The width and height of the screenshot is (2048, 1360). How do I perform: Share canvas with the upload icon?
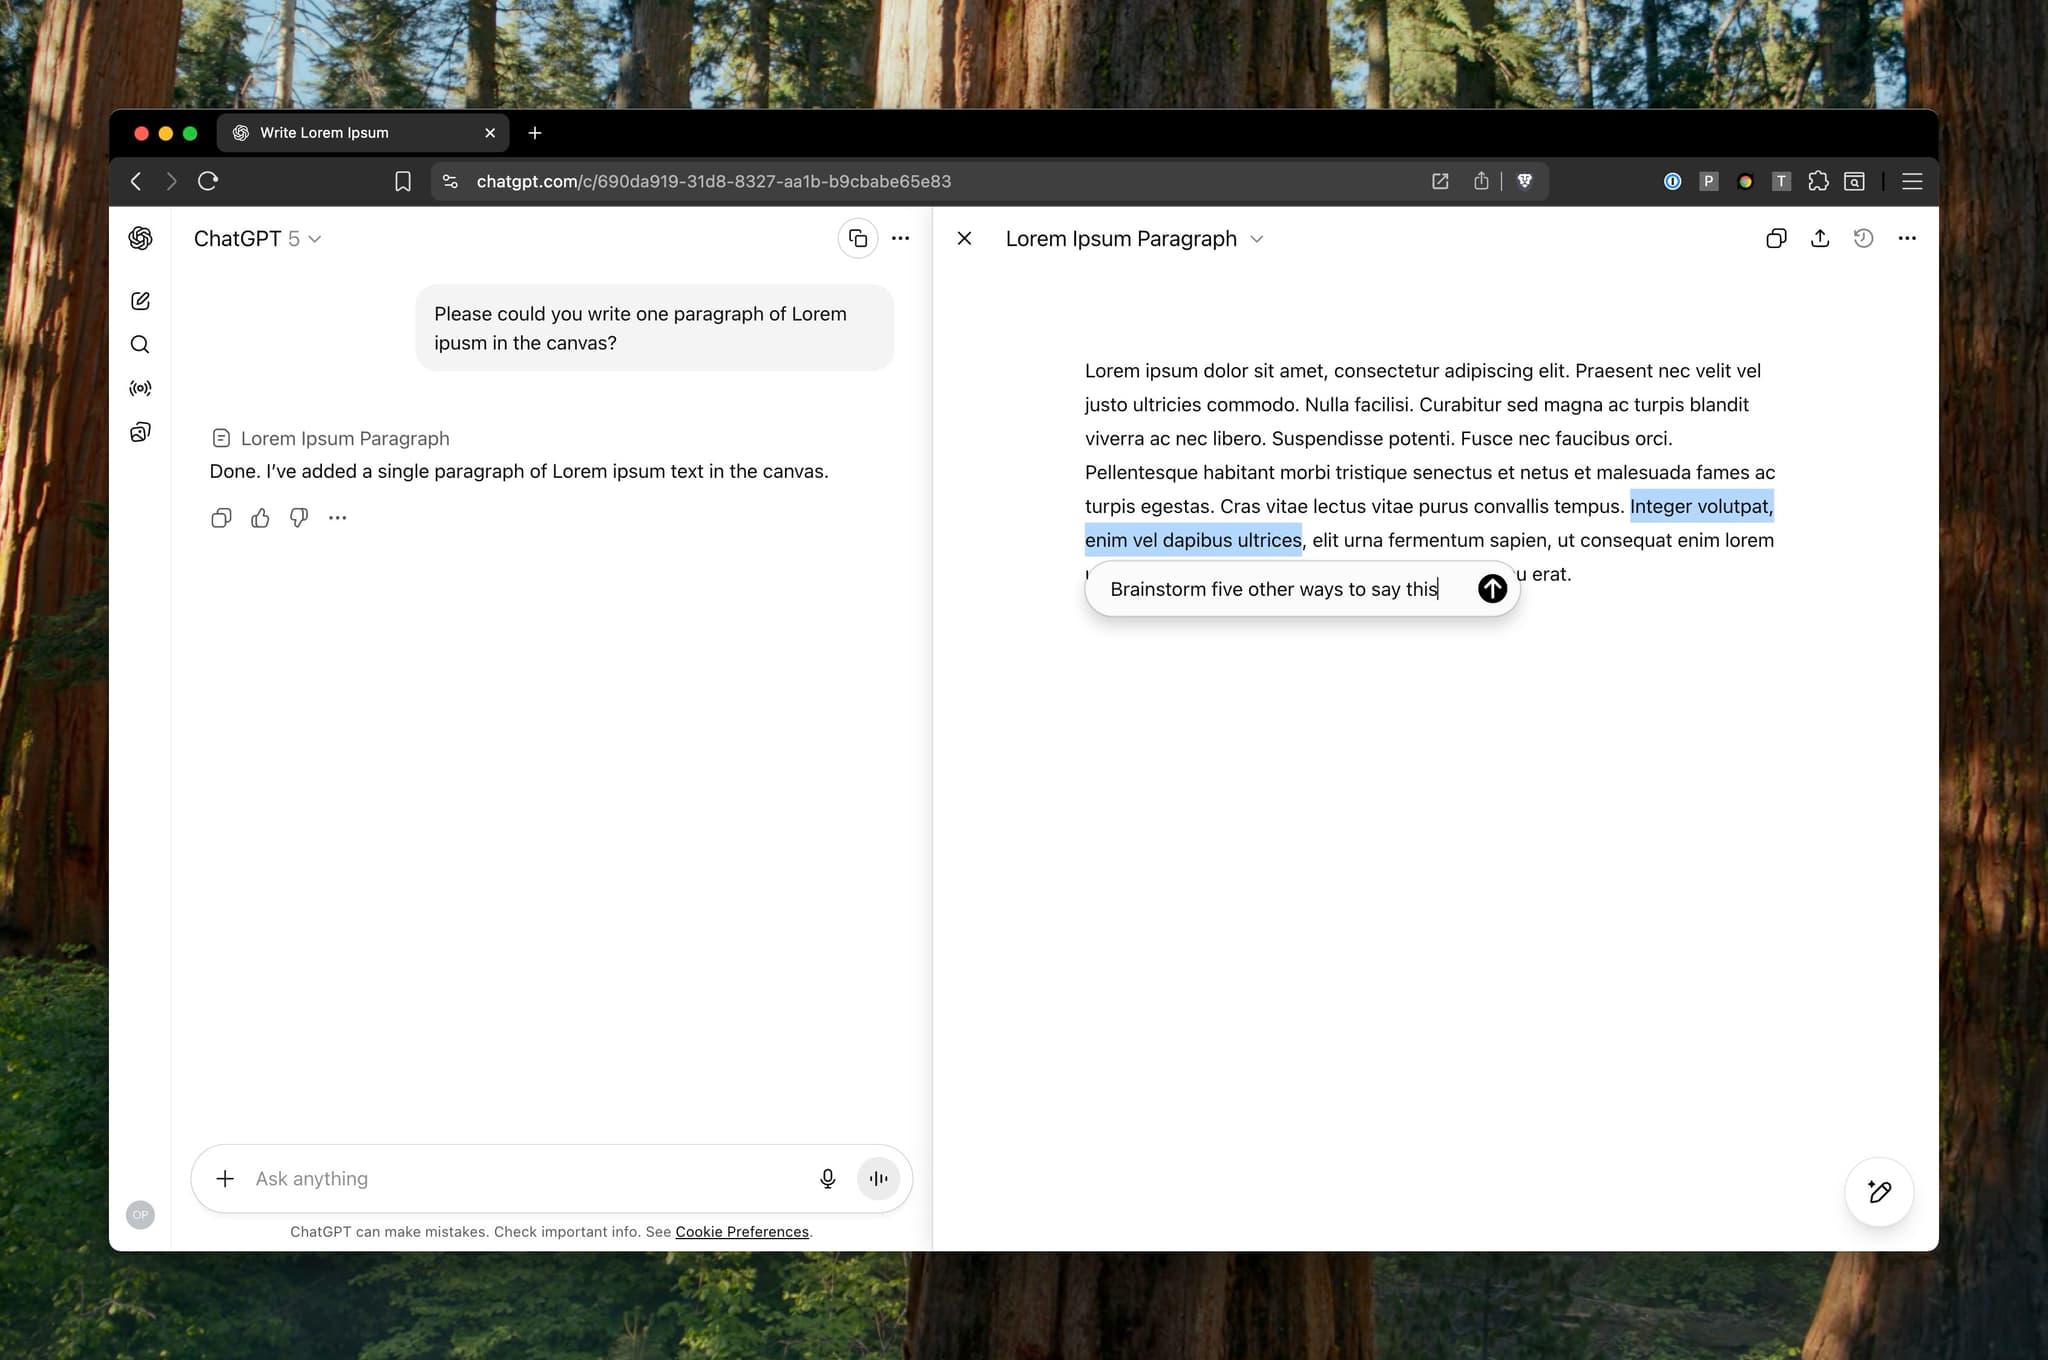pyautogui.click(x=1820, y=239)
